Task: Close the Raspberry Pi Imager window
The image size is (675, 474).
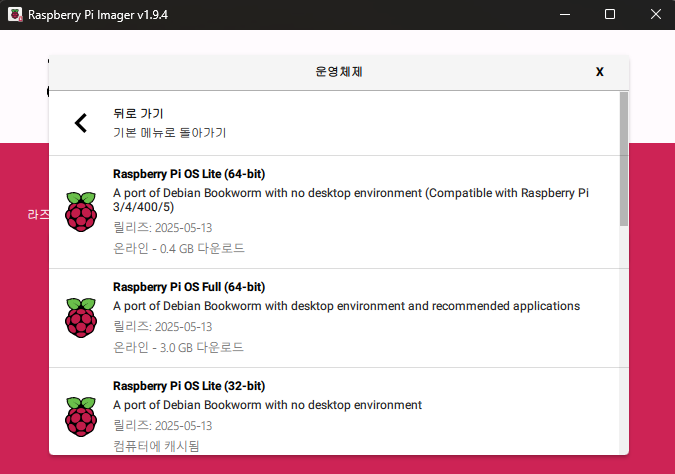Action: [x=655, y=15]
